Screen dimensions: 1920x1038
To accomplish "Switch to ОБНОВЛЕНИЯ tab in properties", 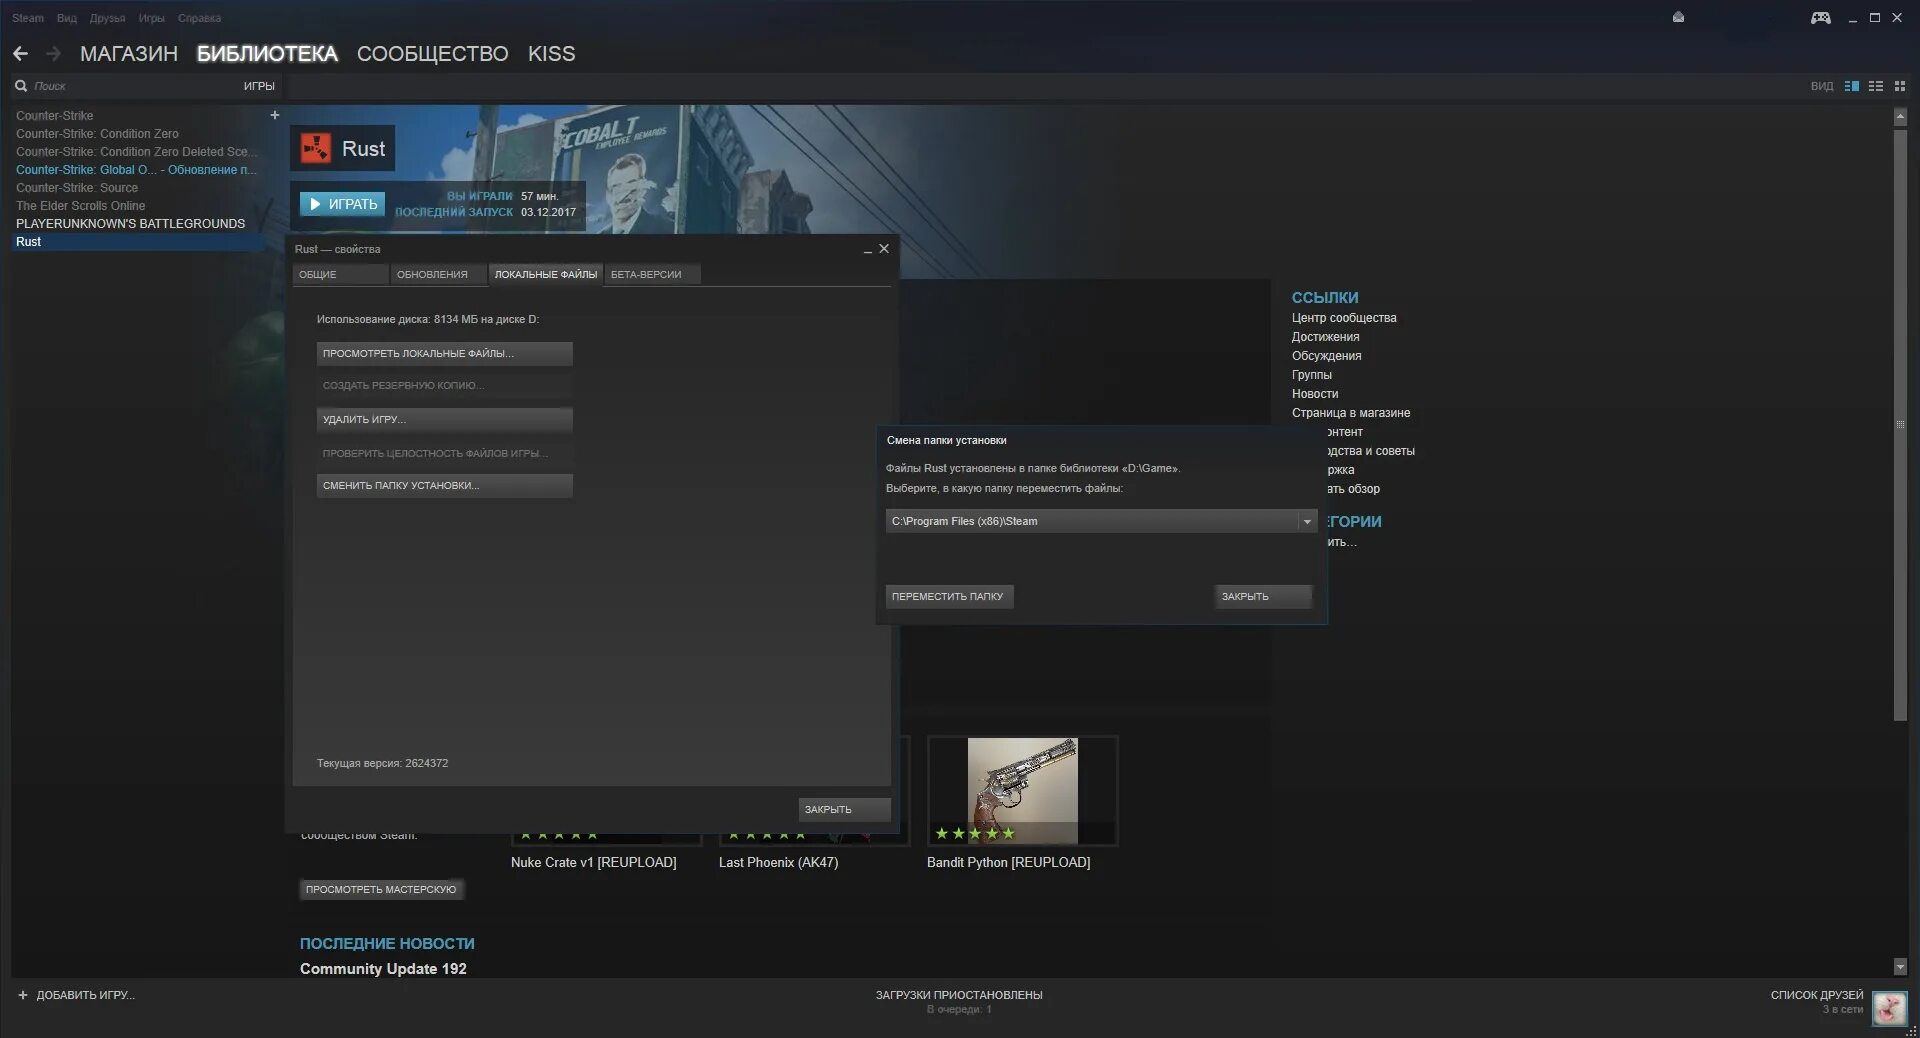I will (438, 274).
